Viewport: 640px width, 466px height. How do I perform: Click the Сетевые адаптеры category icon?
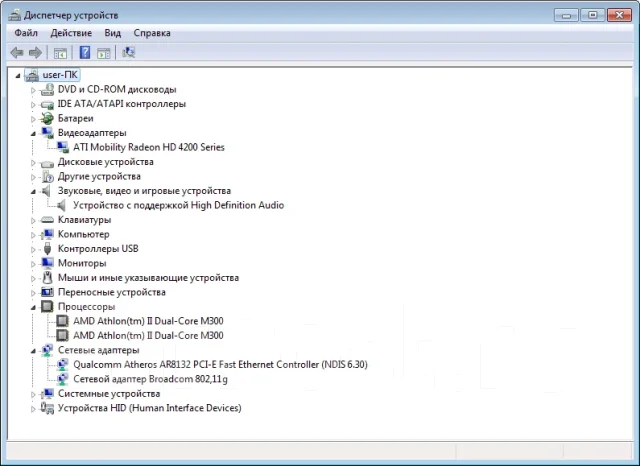[47, 350]
